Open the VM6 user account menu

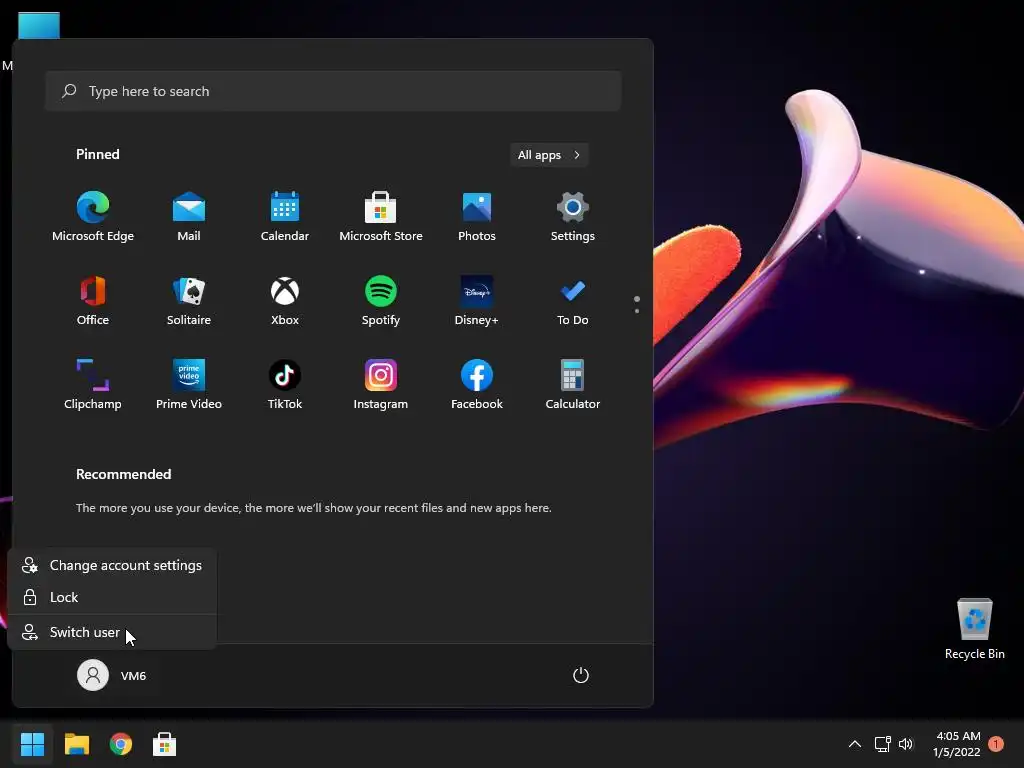[112, 675]
